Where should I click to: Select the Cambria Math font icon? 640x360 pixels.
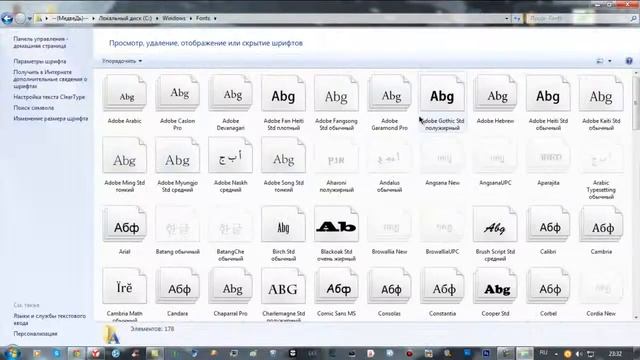[x=124, y=286]
